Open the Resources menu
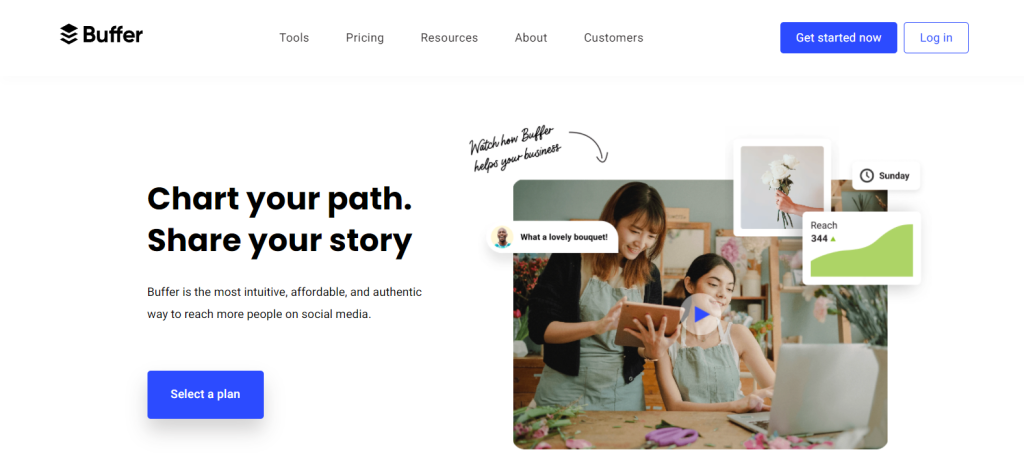 pyautogui.click(x=449, y=38)
